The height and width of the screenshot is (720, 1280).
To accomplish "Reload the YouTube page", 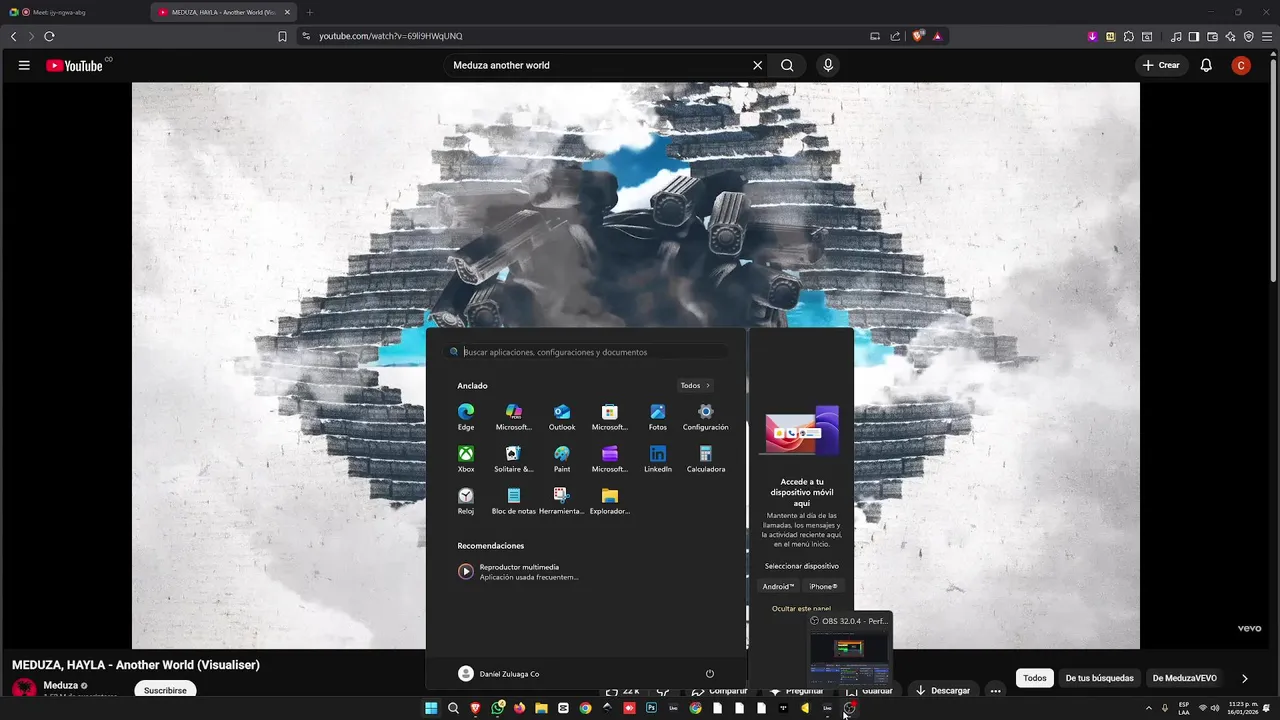I will [49, 36].
